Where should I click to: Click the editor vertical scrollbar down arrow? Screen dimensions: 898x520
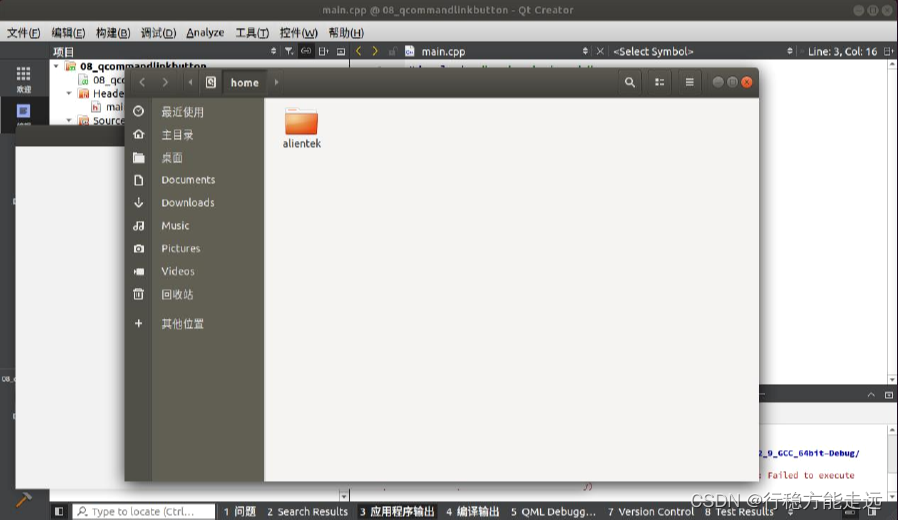(x=892, y=379)
